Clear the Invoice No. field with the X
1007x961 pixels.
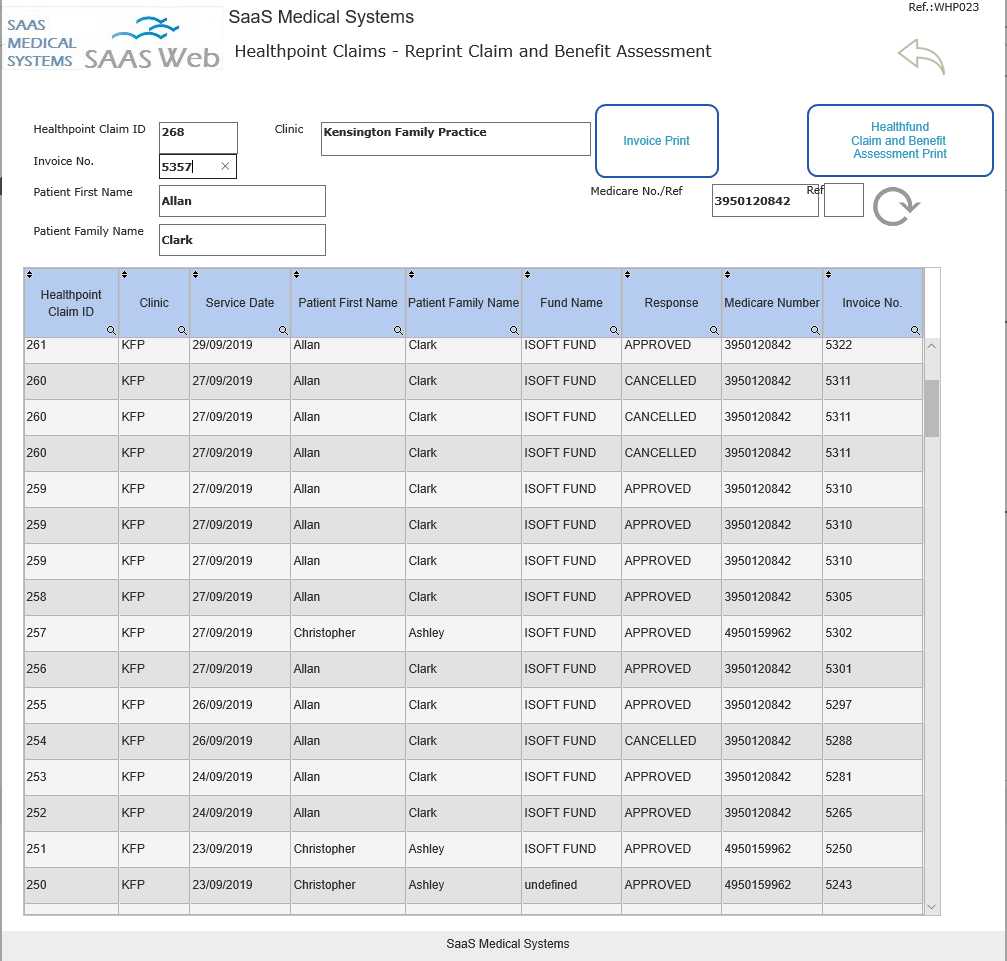(225, 166)
